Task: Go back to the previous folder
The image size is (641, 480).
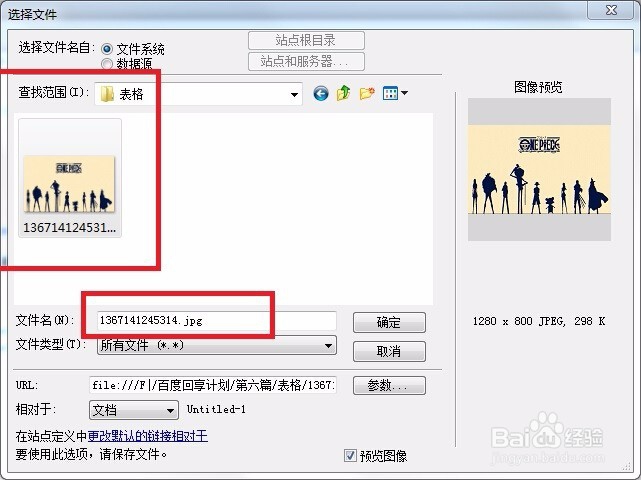Action: click(x=320, y=94)
